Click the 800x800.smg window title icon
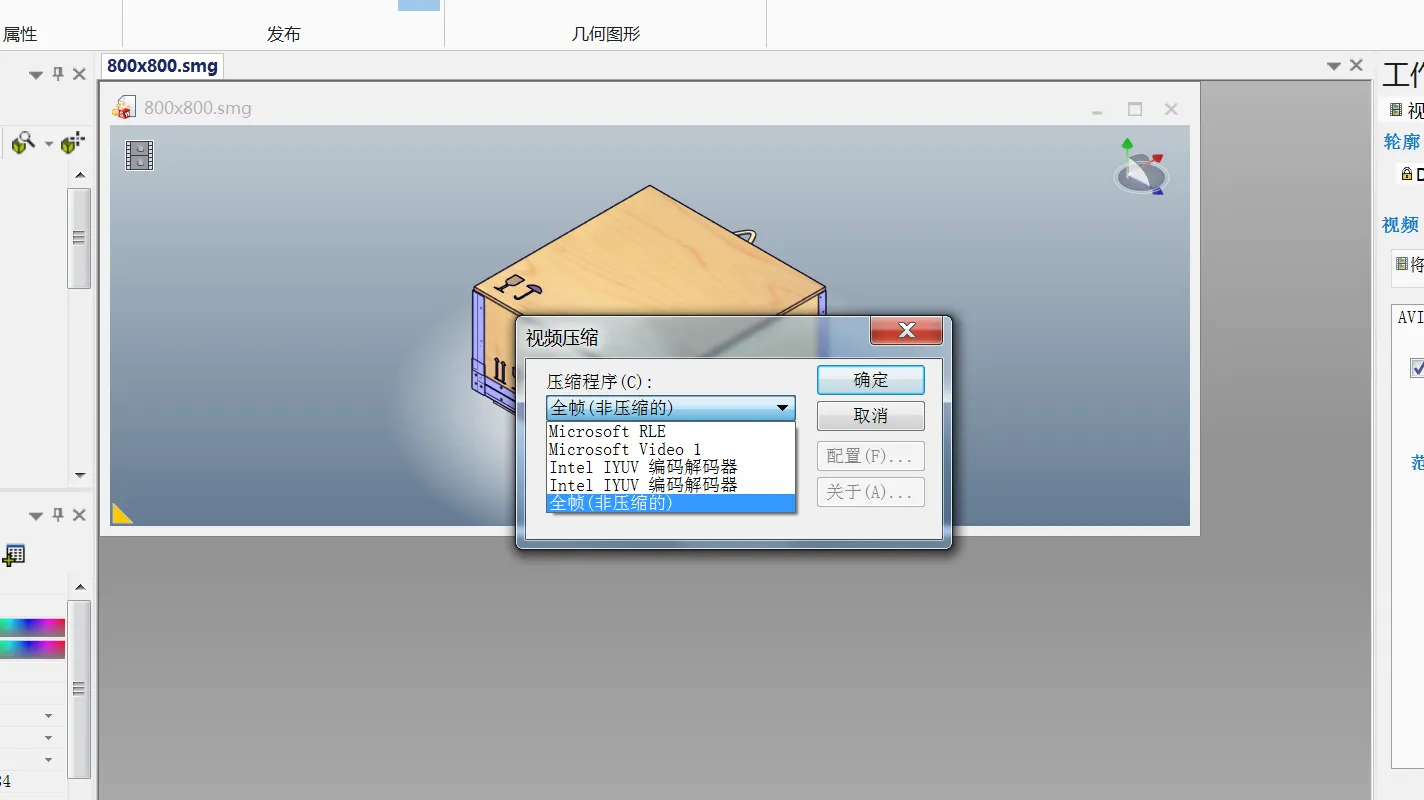Viewport: 1424px width, 800px height. 124,108
